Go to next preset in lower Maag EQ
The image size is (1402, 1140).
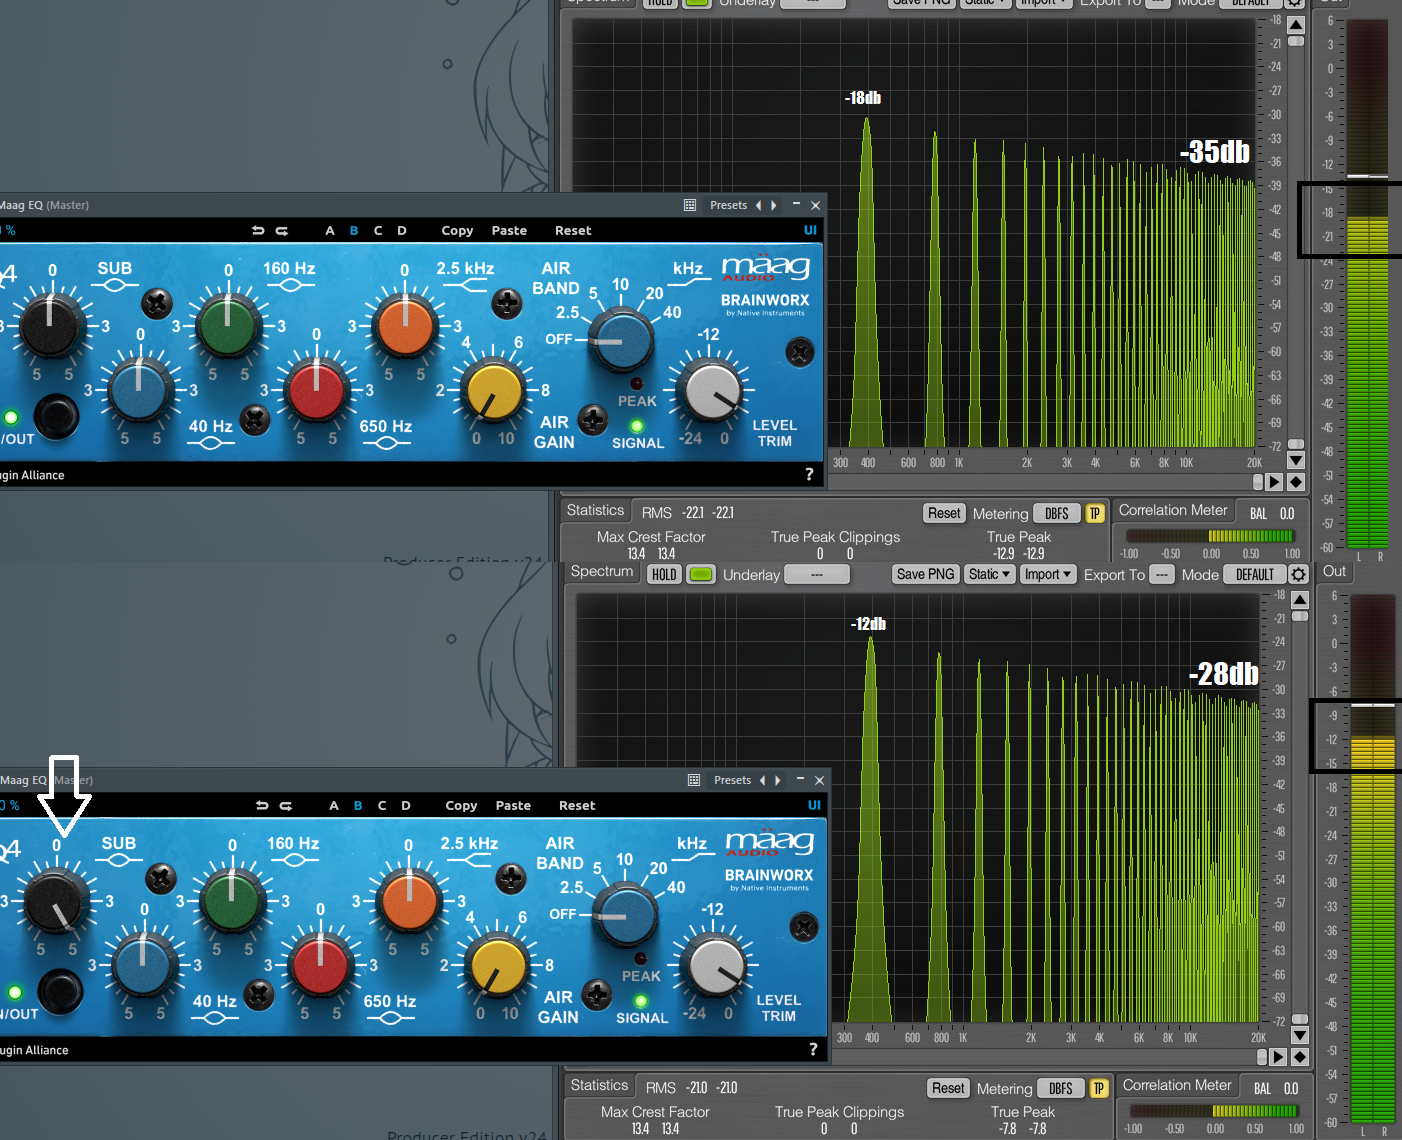coord(777,780)
